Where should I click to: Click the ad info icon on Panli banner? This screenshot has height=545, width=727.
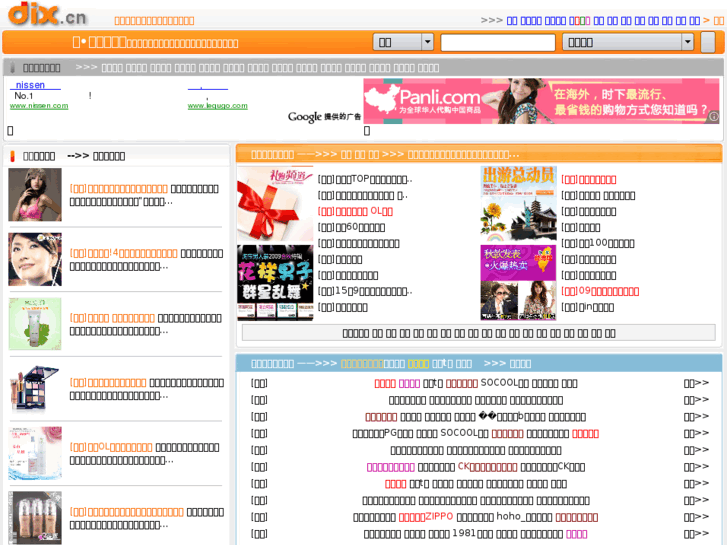(714, 117)
